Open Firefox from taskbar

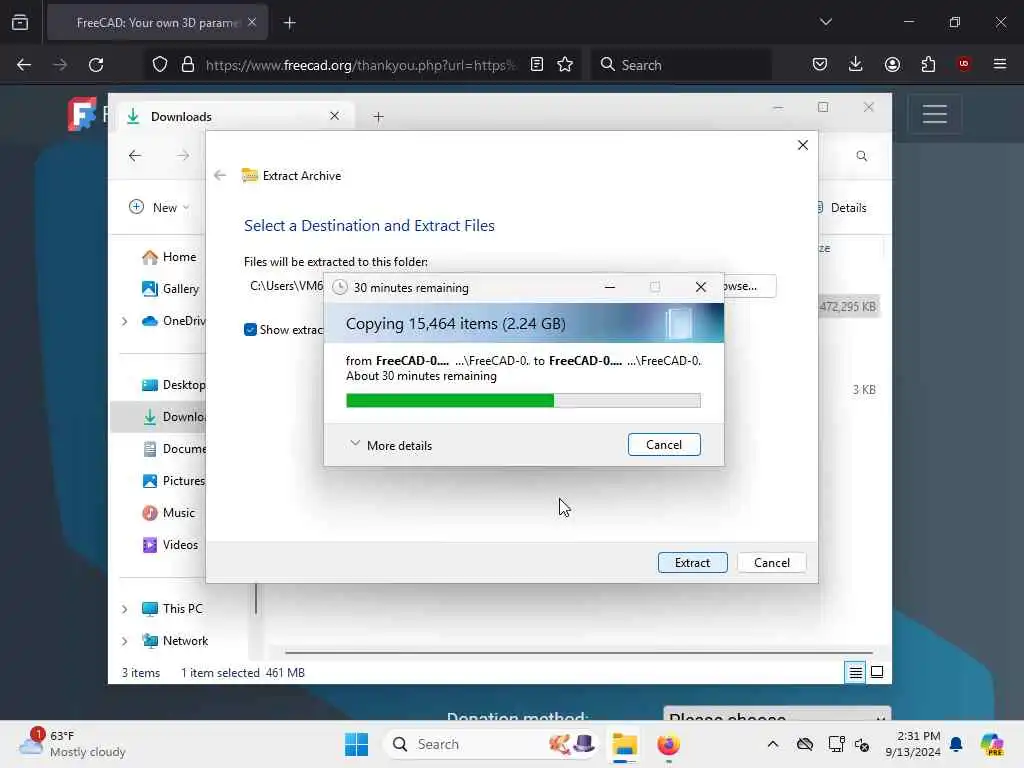click(x=668, y=744)
